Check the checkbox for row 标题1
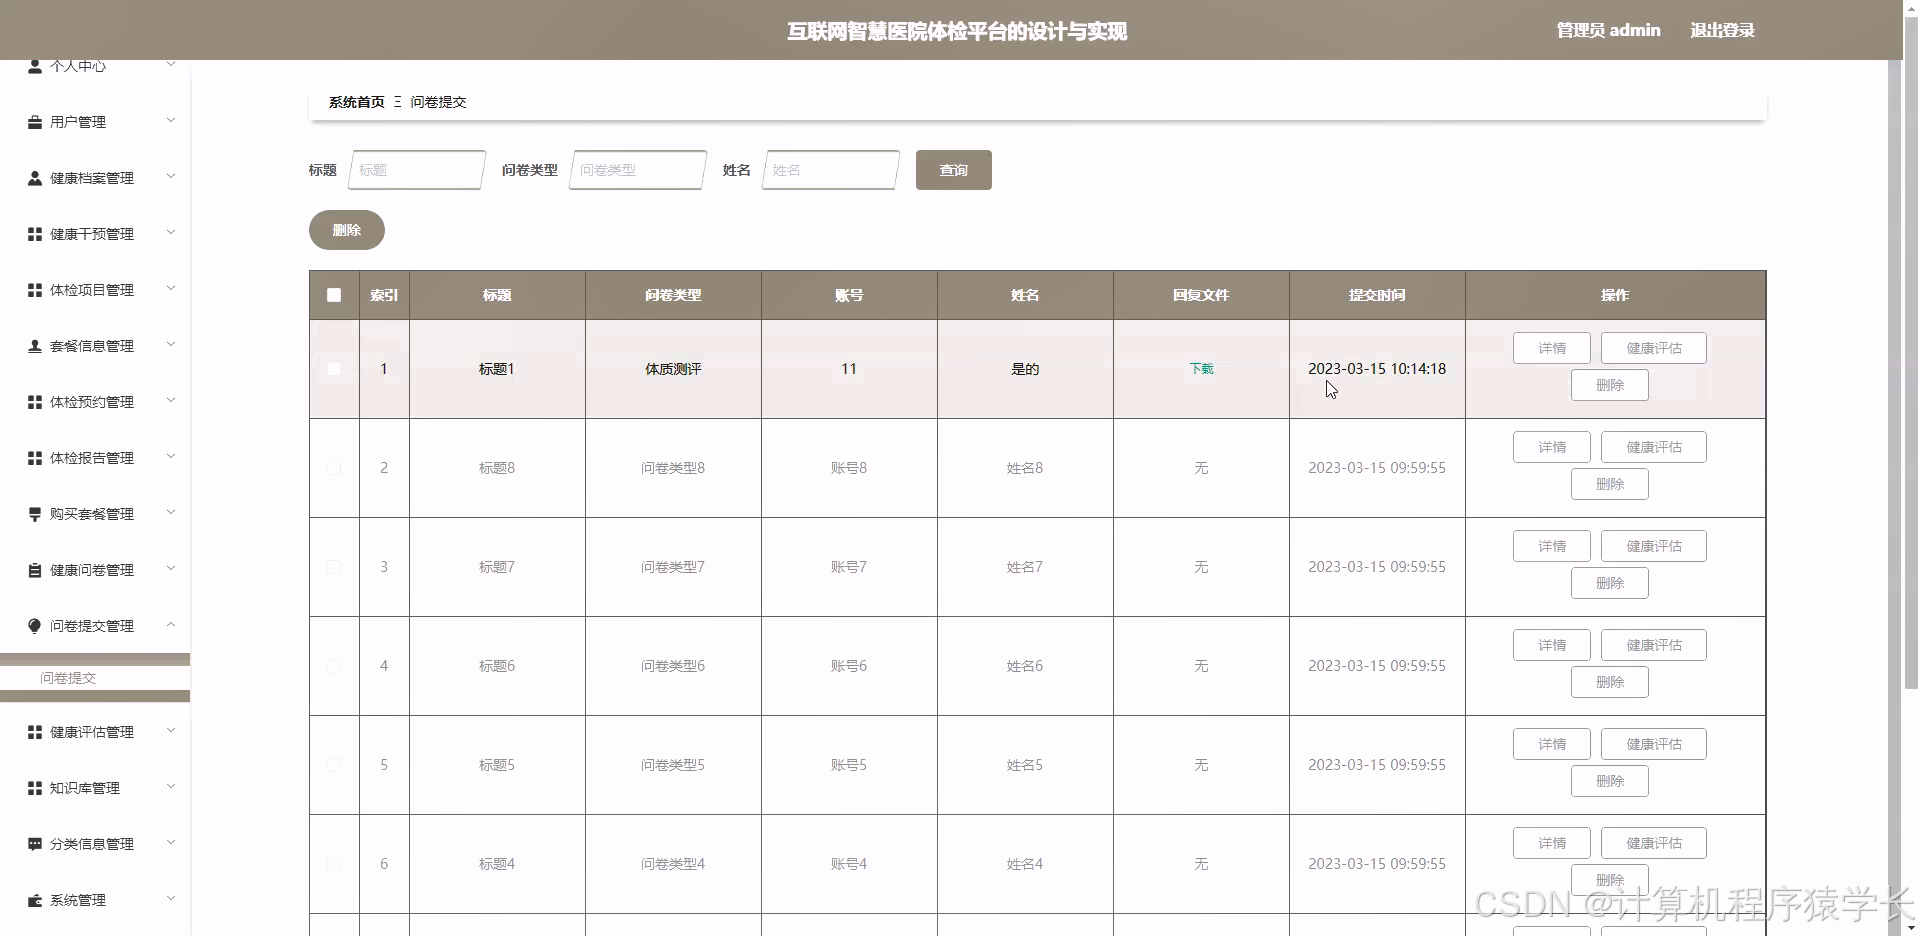The image size is (1920, 936). 334,369
